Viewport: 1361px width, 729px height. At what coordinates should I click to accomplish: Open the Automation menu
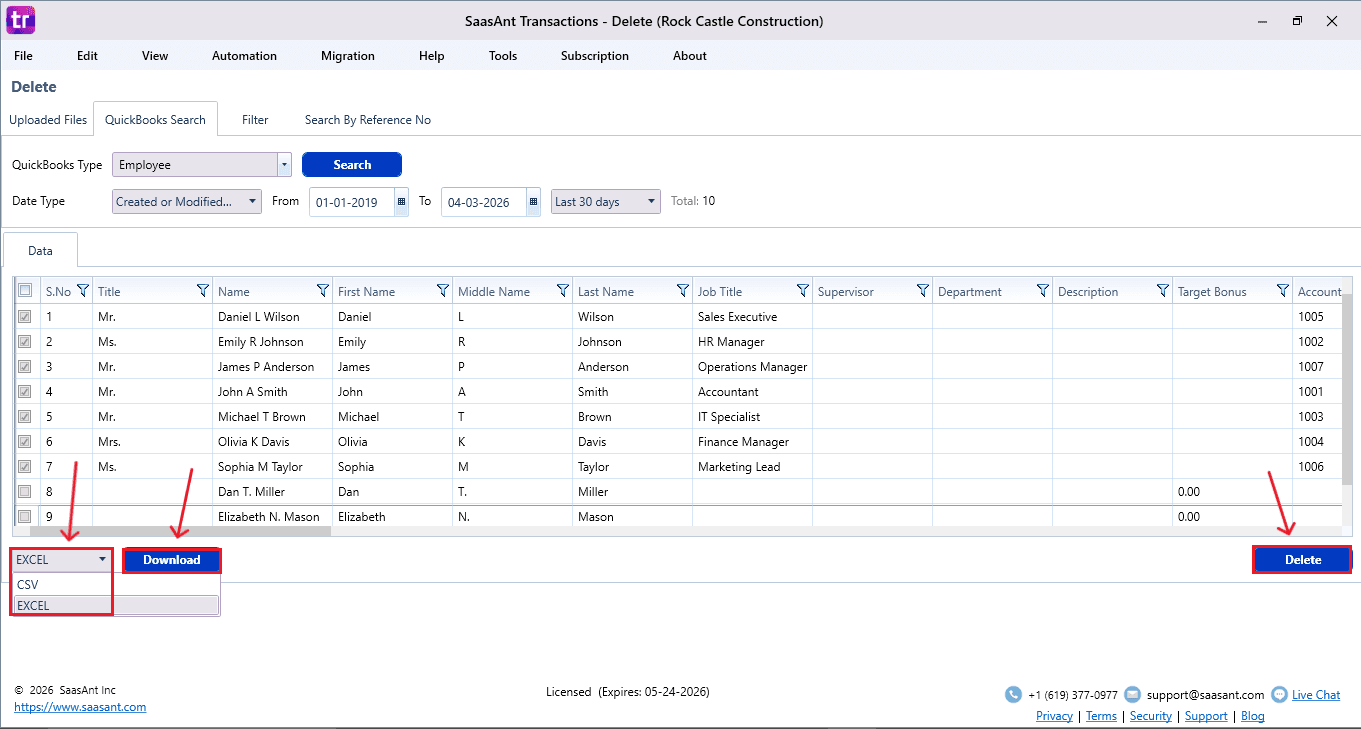[244, 56]
